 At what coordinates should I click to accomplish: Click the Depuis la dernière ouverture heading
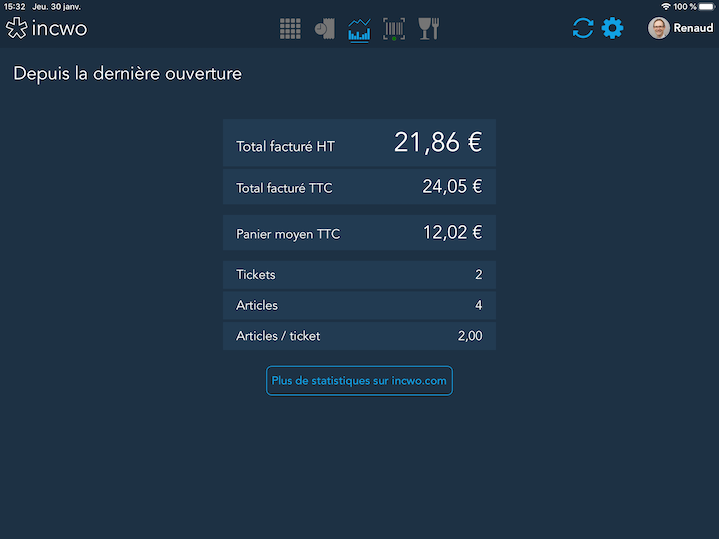click(x=127, y=74)
